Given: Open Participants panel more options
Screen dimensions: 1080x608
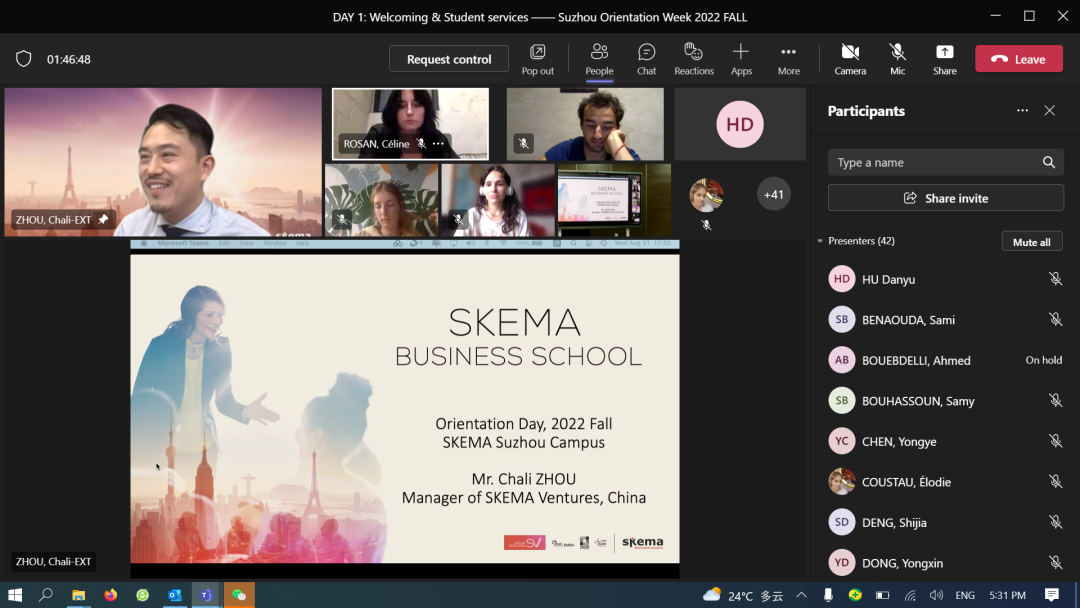Looking at the screenshot, I should pyautogui.click(x=1022, y=111).
